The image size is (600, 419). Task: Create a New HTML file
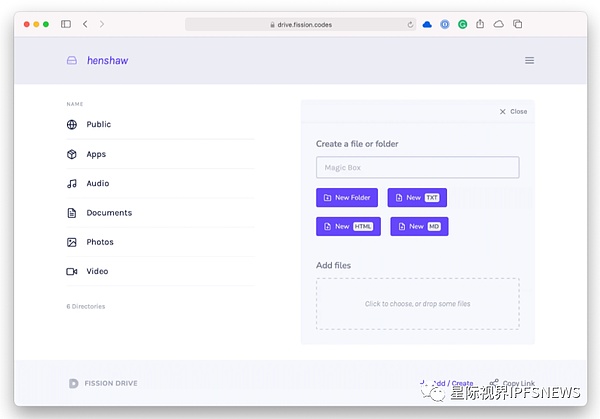[x=348, y=227]
